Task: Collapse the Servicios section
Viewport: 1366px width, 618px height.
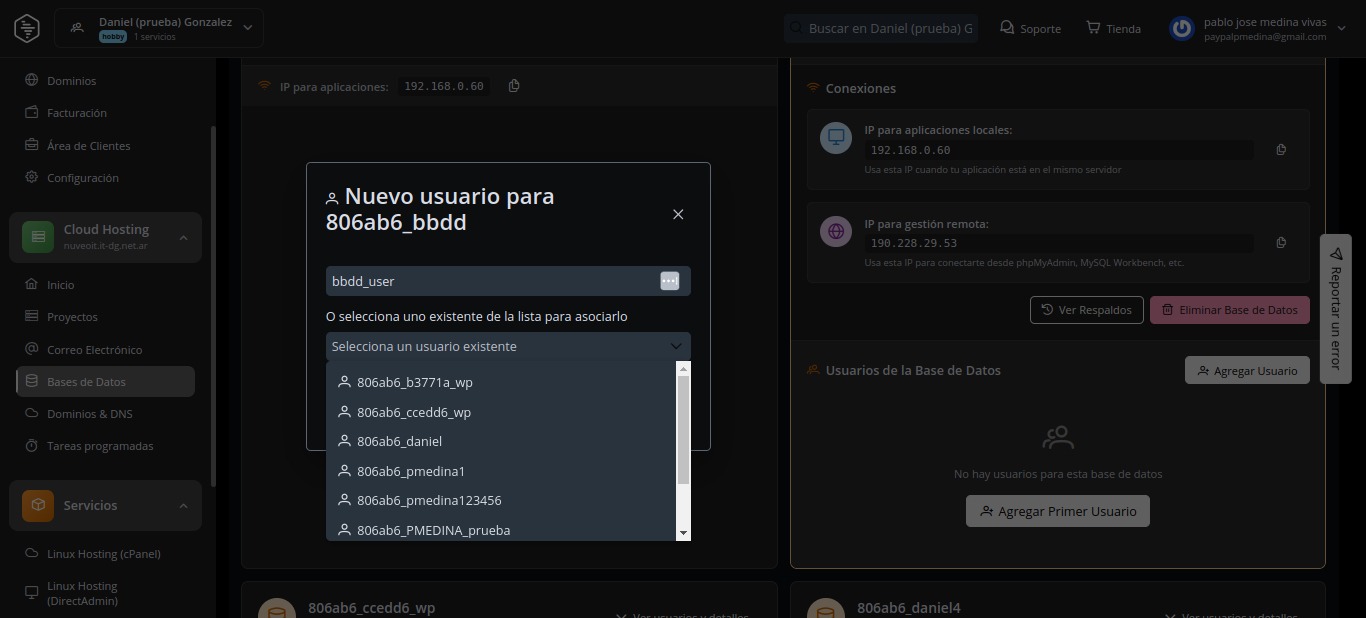Action: click(x=183, y=506)
